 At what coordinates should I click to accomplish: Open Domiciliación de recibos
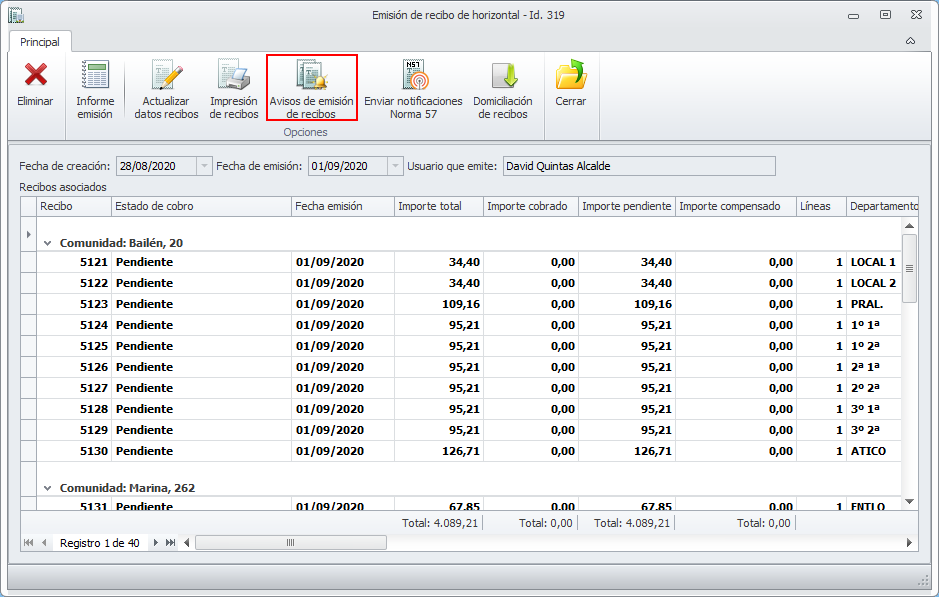[502, 76]
